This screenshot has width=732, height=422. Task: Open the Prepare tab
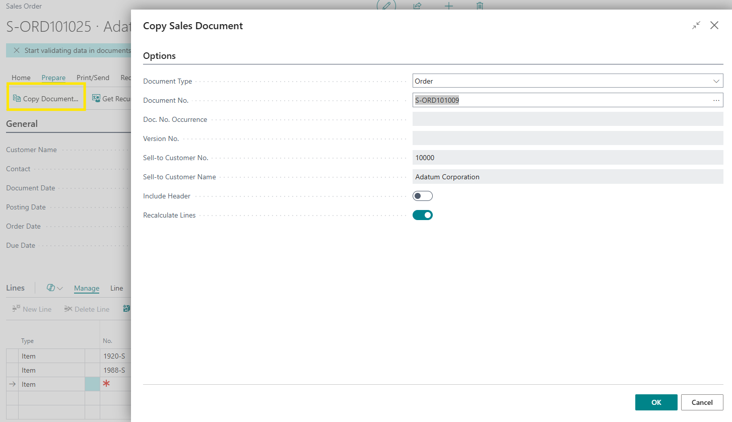coord(53,77)
